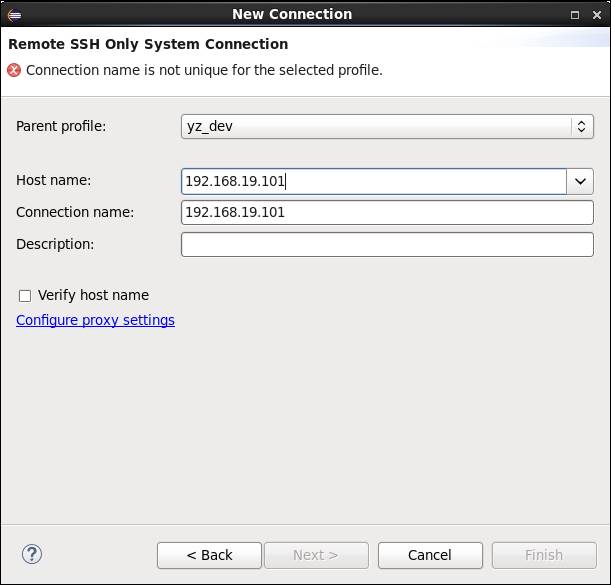The image size is (611, 585).
Task: Open Configure proxy settings link
Action: 95,320
